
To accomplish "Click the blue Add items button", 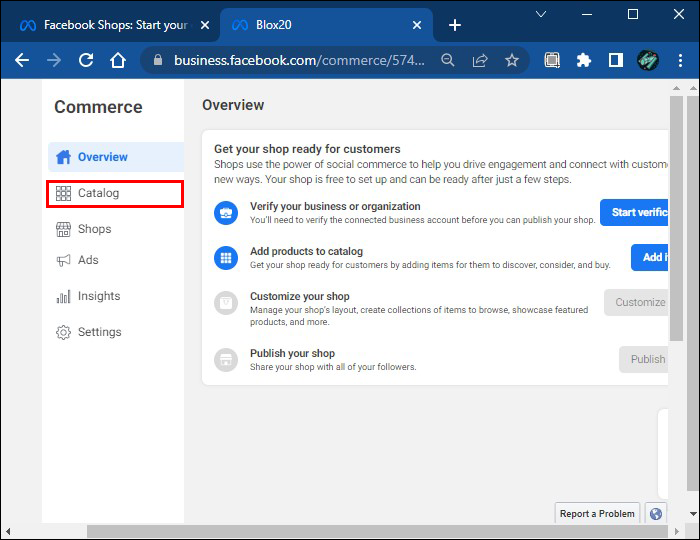I will 652,257.
